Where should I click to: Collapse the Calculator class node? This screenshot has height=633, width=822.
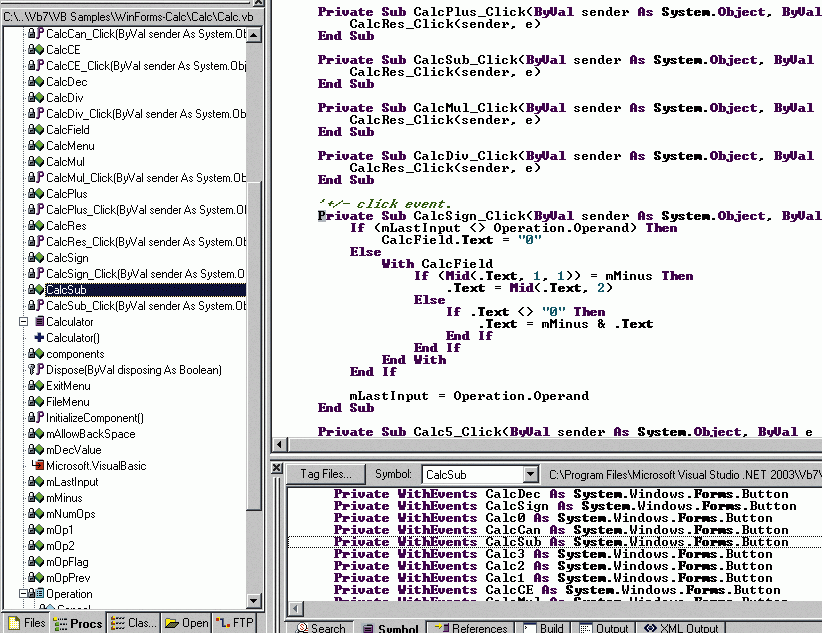(24, 321)
